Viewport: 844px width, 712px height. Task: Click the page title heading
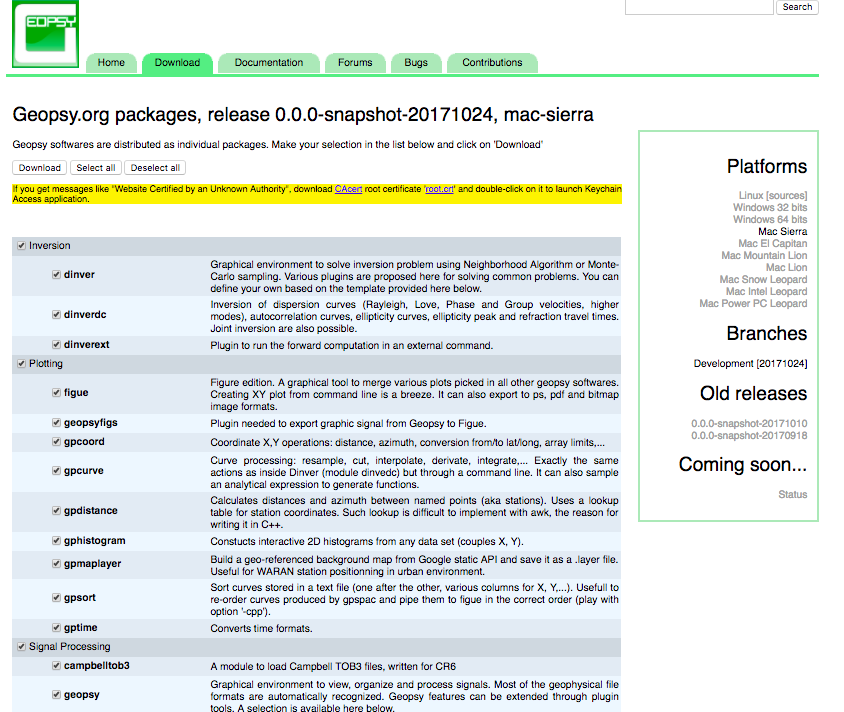point(303,115)
